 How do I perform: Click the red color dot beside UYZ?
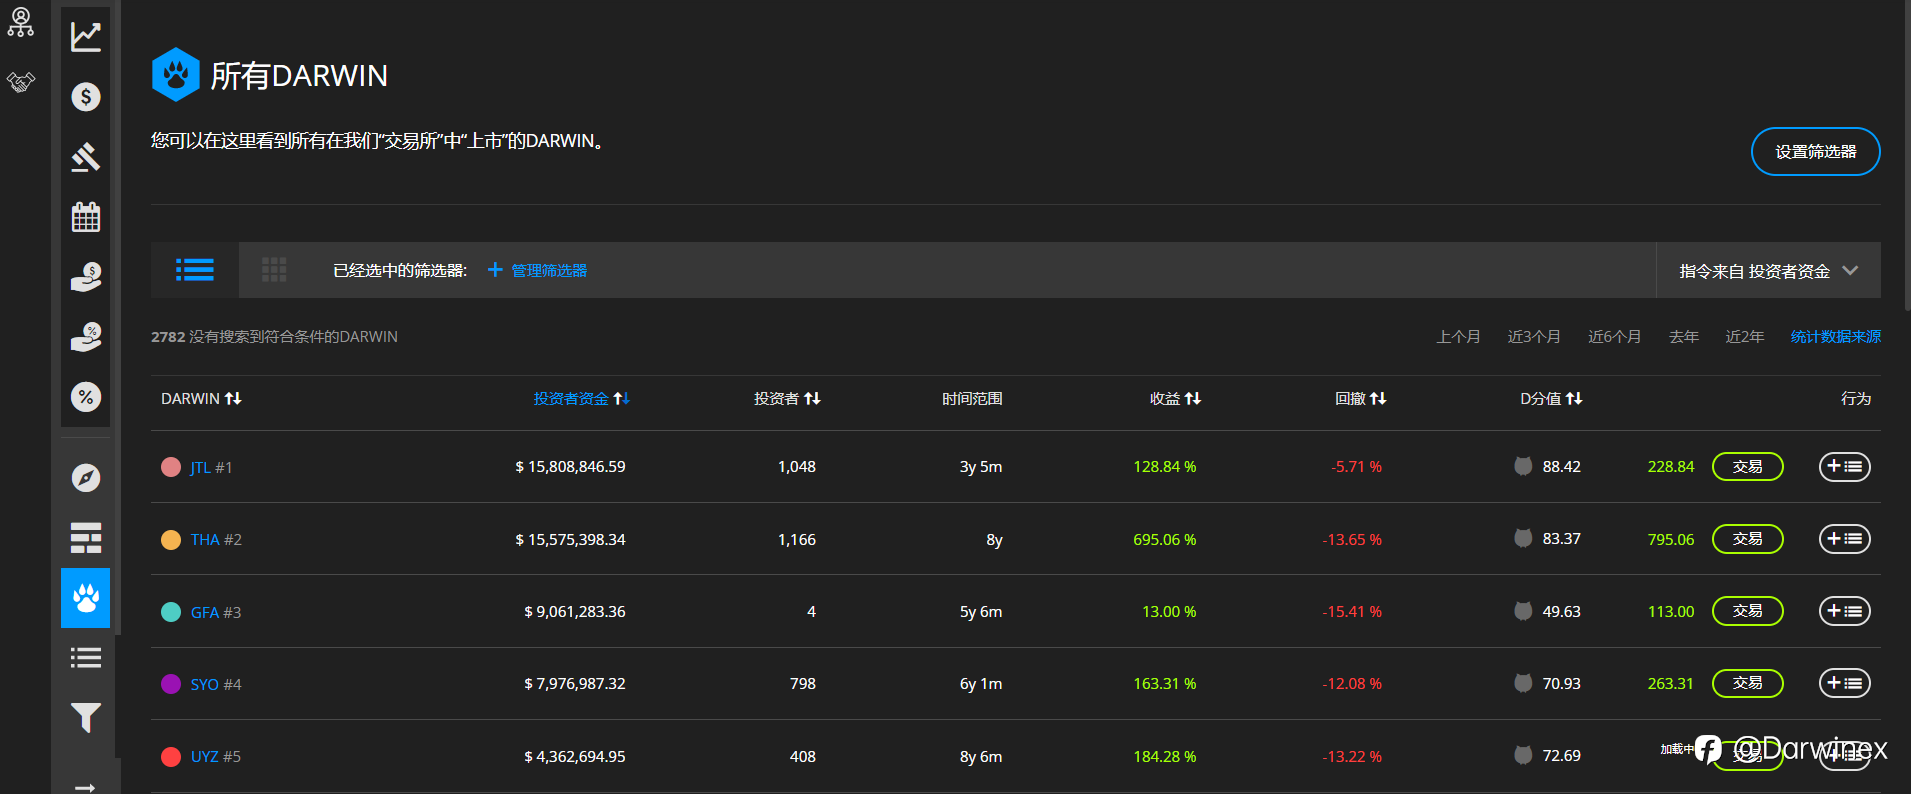coord(171,756)
